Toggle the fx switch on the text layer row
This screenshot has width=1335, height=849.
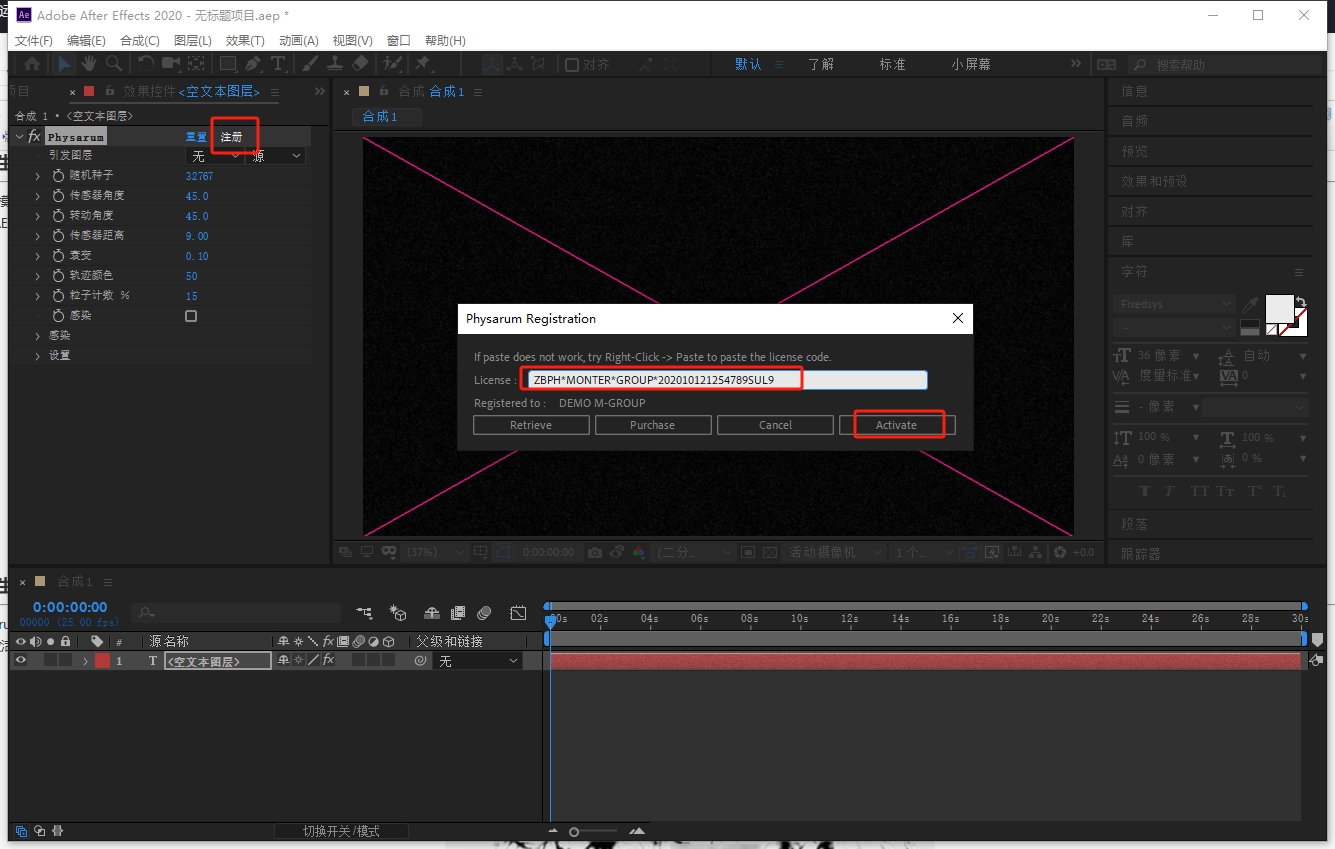point(328,660)
